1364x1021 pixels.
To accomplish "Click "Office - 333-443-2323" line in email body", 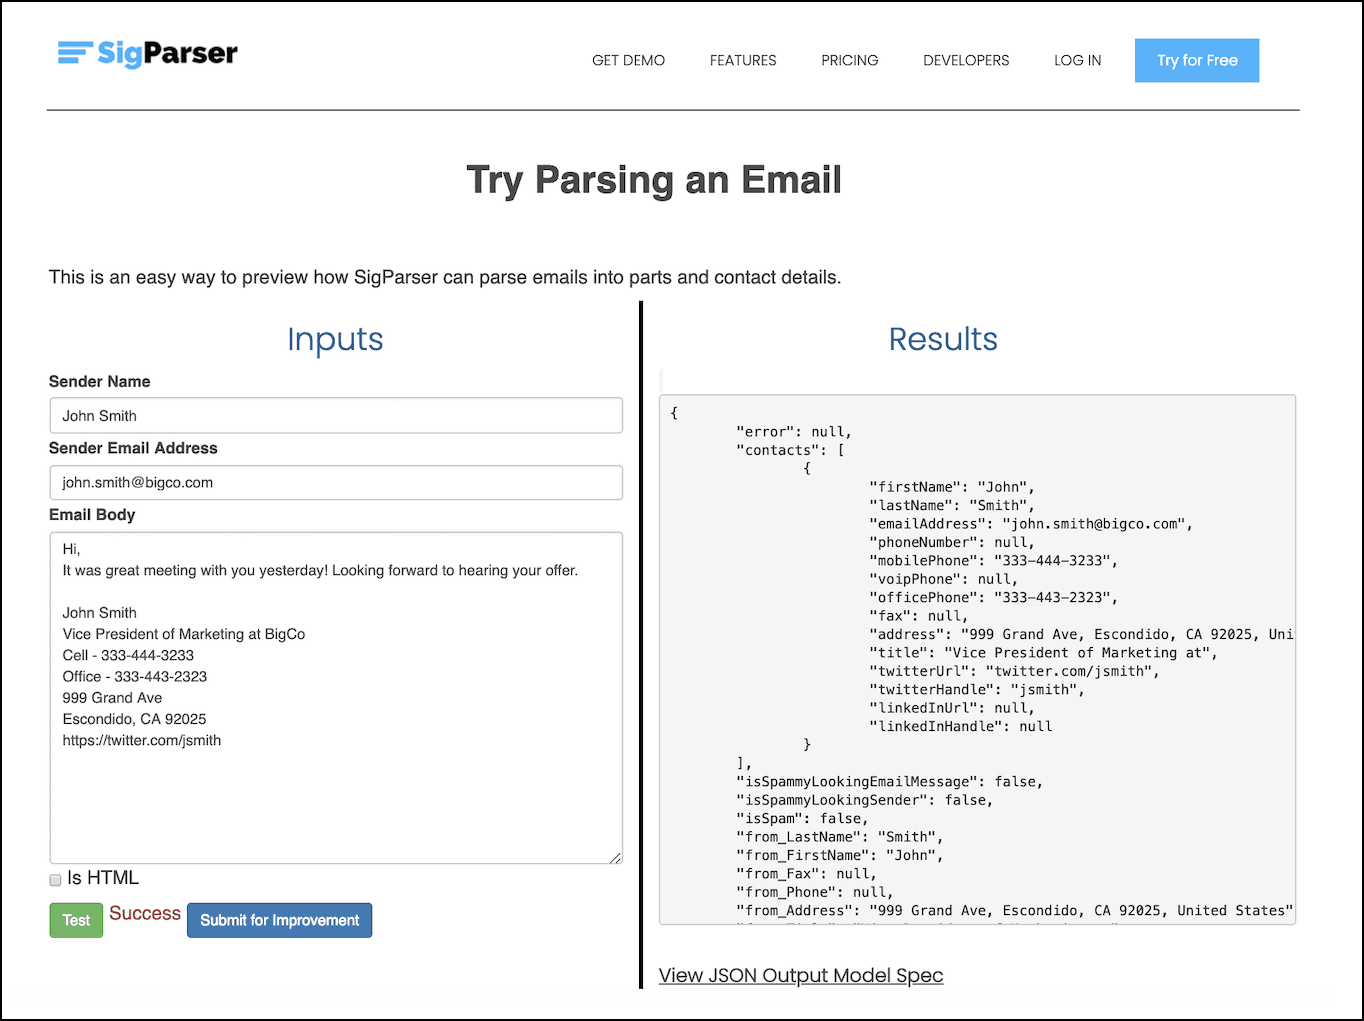I will [135, 677].
